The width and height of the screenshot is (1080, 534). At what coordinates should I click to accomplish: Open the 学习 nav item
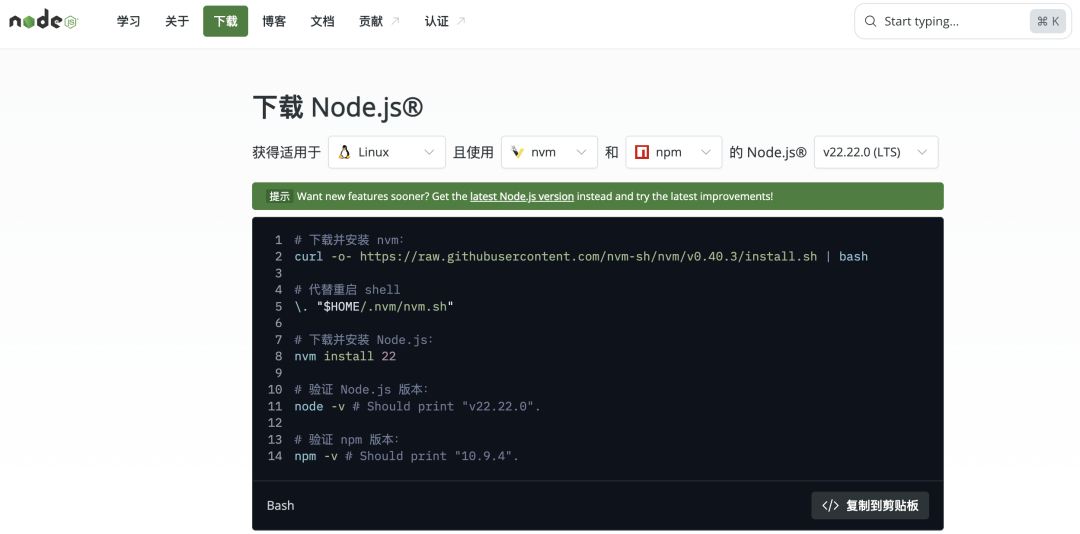coord(128,21)
